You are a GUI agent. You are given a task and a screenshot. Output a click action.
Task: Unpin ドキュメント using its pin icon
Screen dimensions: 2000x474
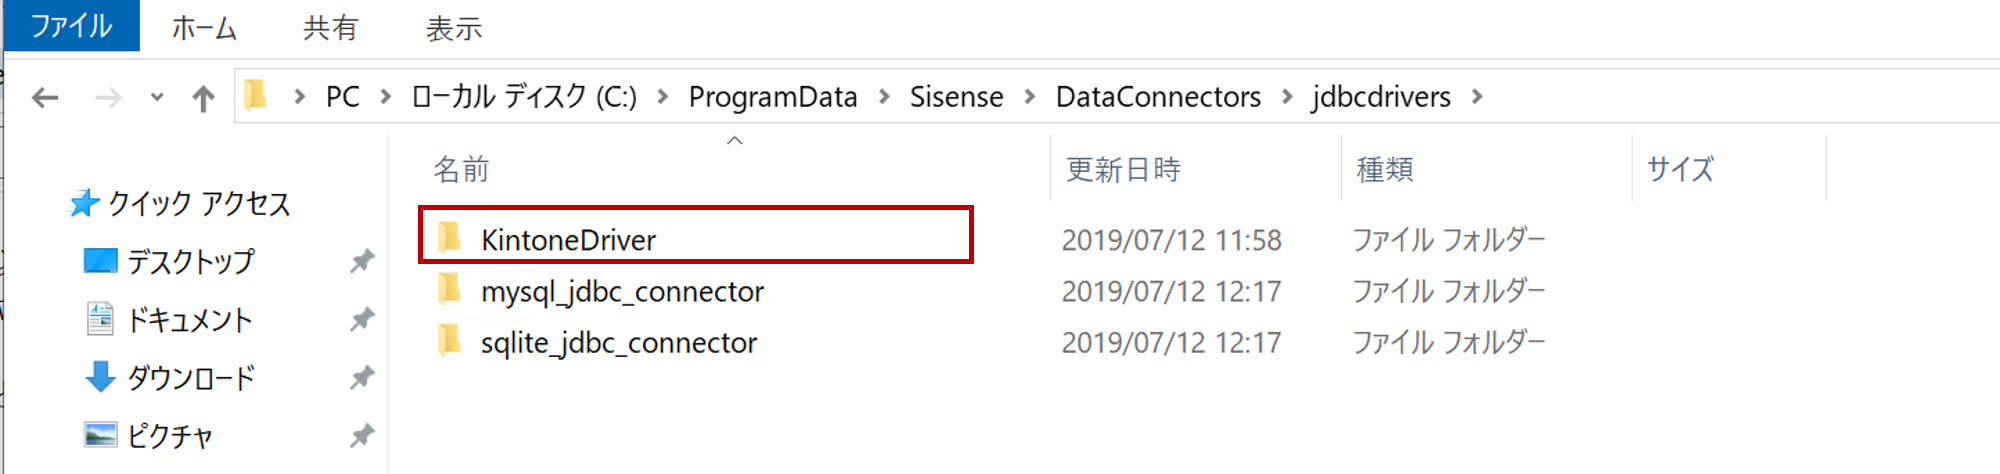pos(361,320)
